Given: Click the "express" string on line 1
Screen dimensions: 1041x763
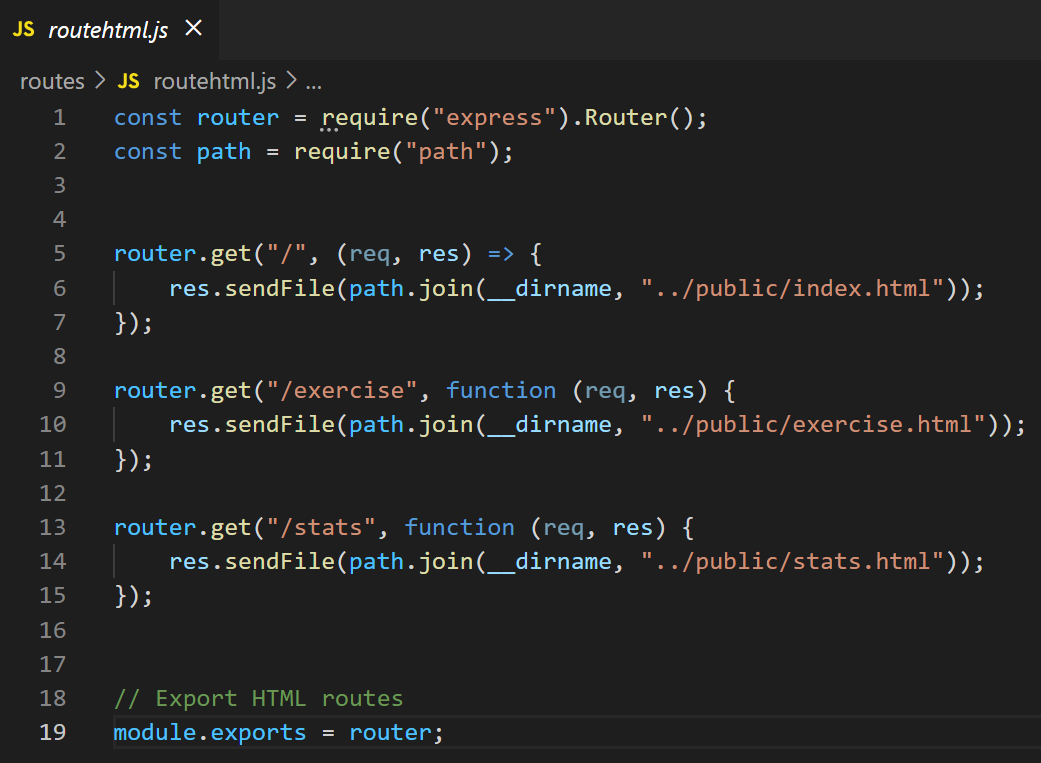Looking at the screenshot, I should click(x=494, y=118).
